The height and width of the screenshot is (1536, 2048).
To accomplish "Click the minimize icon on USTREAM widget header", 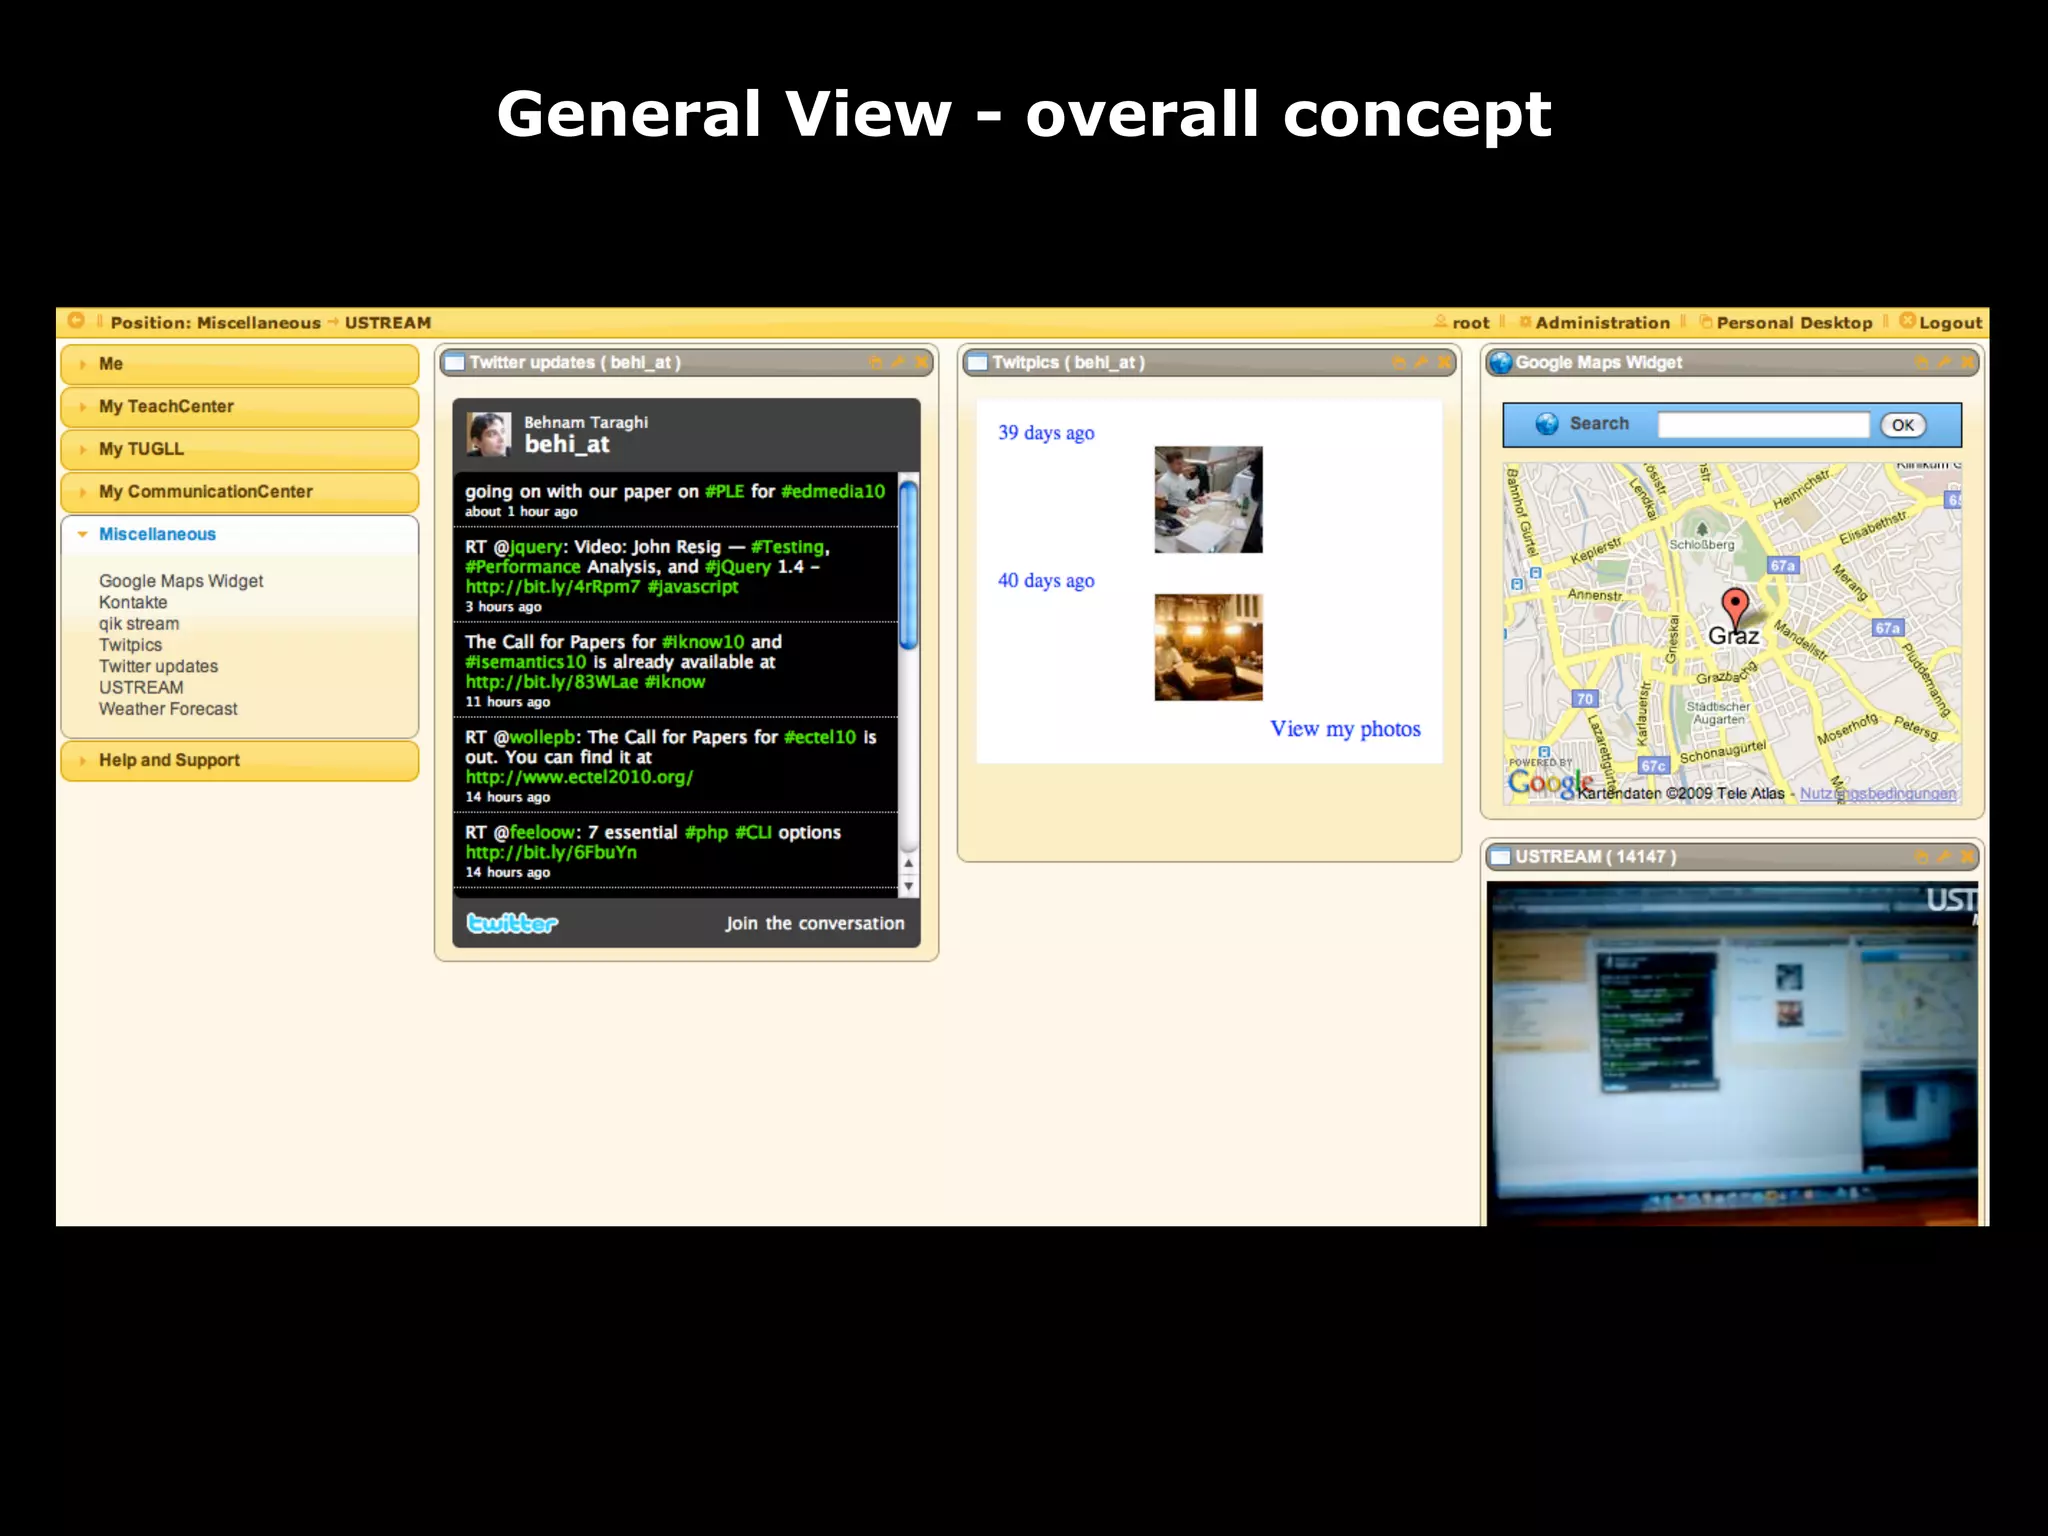I will pos(1921,857).
